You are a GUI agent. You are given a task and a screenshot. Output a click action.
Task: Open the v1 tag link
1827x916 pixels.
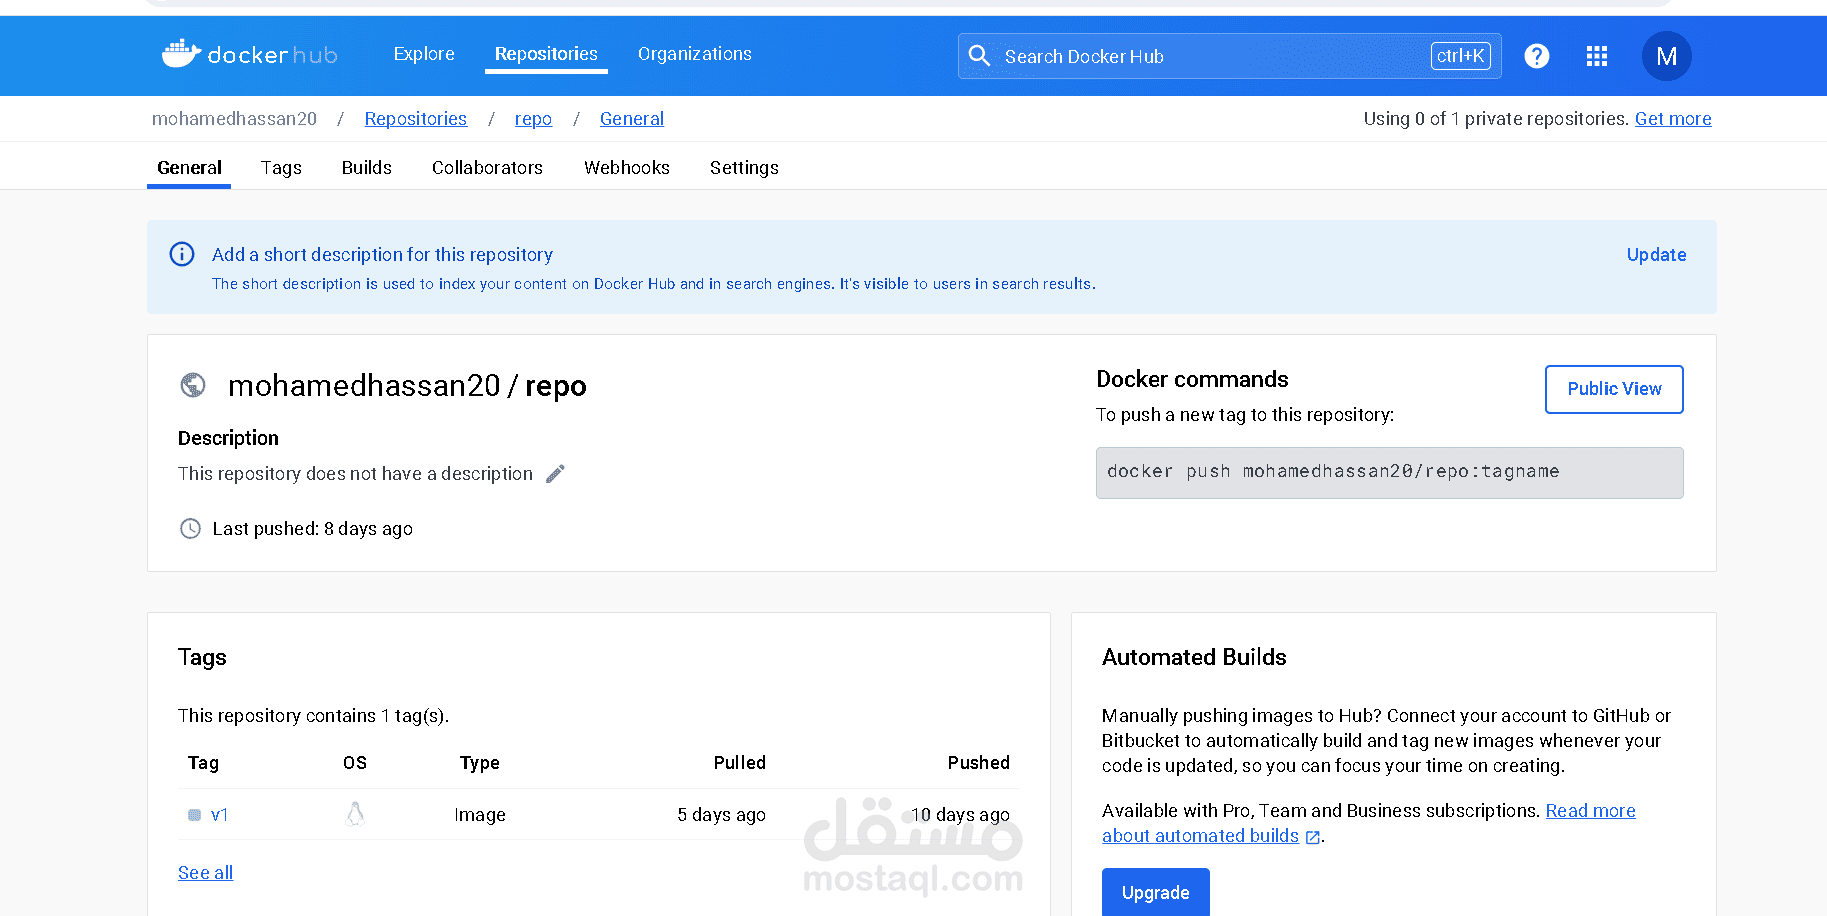tap(220, 815)
